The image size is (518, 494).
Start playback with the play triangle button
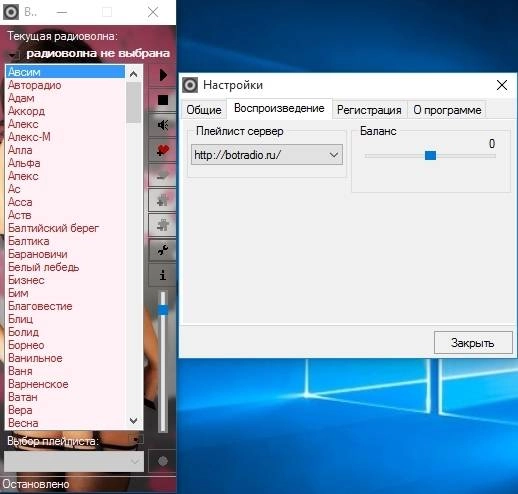[163, 75]
